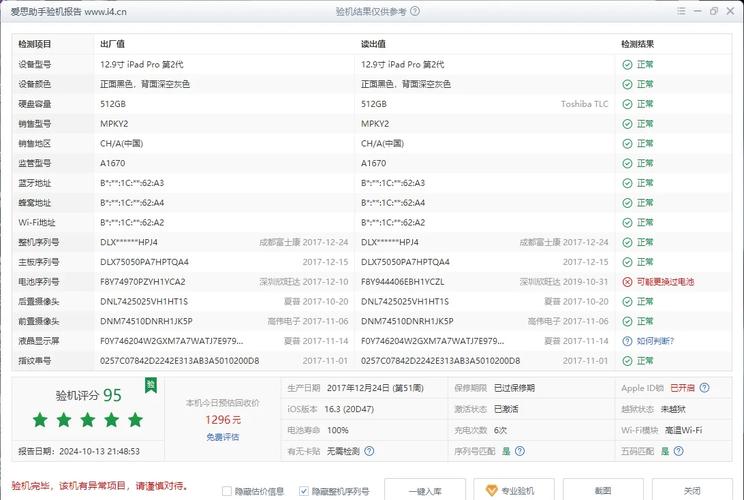Click the 爱思助手验机报告 www.i4.cn title
The height and width of the screenshot is (500, 744).
68,12
